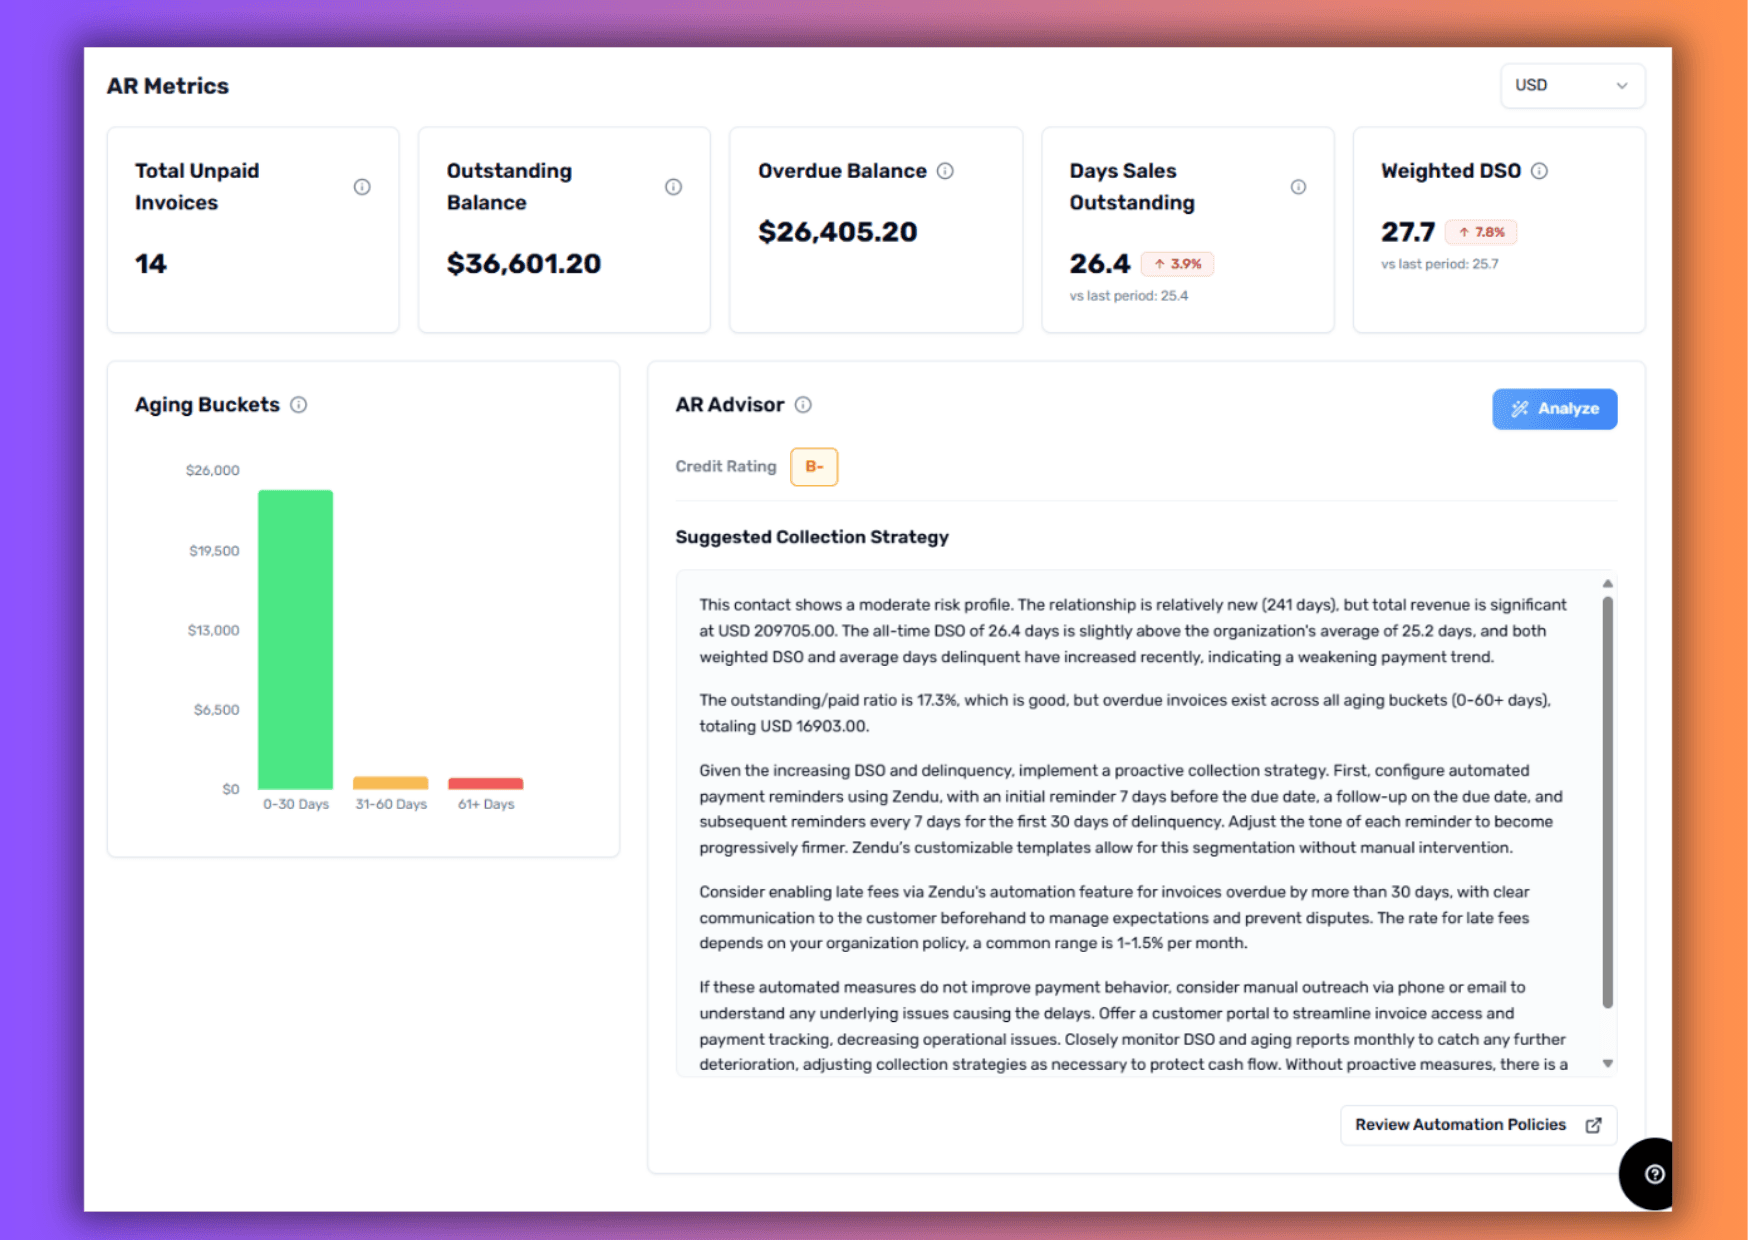Click the strategy text scrollbar up arrow

coord(1607,584)
